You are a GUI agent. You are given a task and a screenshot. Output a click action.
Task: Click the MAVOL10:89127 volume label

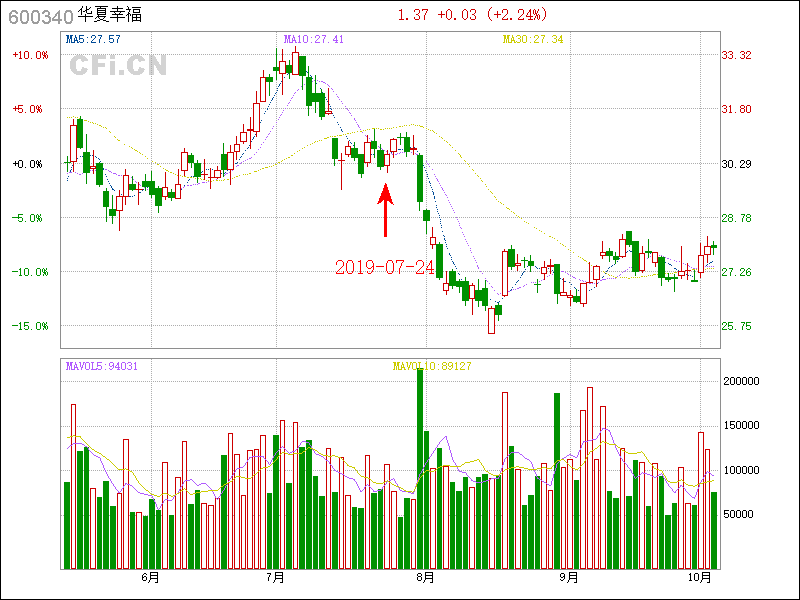tap(432, 367)
